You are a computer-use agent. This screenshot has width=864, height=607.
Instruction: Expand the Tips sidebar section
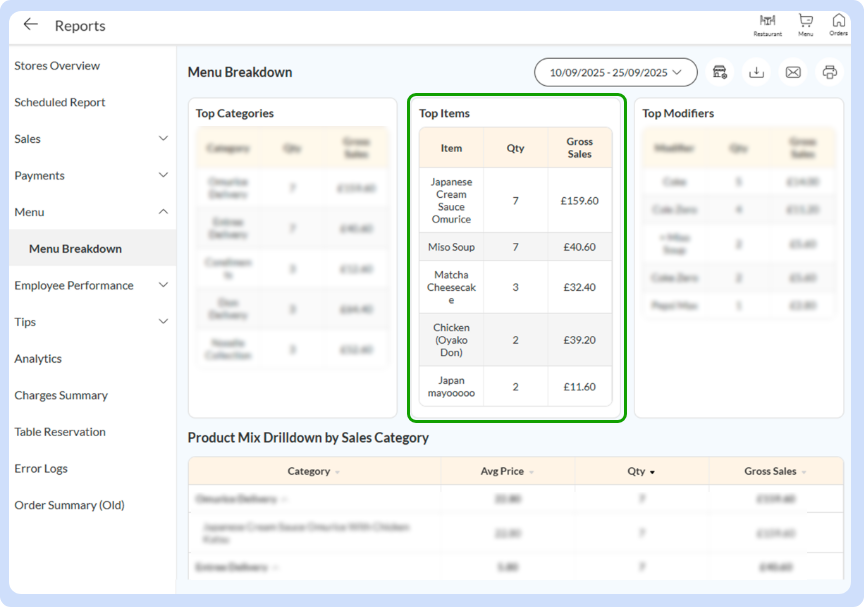pyautogui.click(x=163, y=322)
